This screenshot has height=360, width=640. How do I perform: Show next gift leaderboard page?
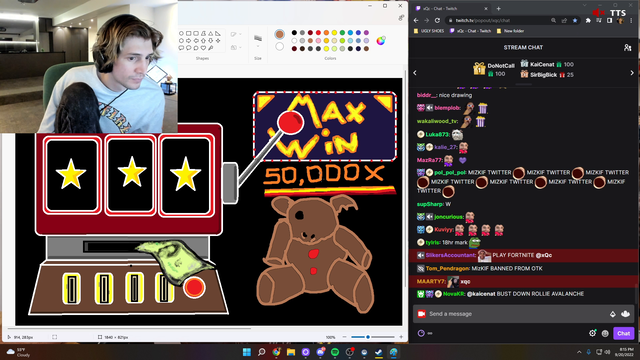click(x=632, y=73)
